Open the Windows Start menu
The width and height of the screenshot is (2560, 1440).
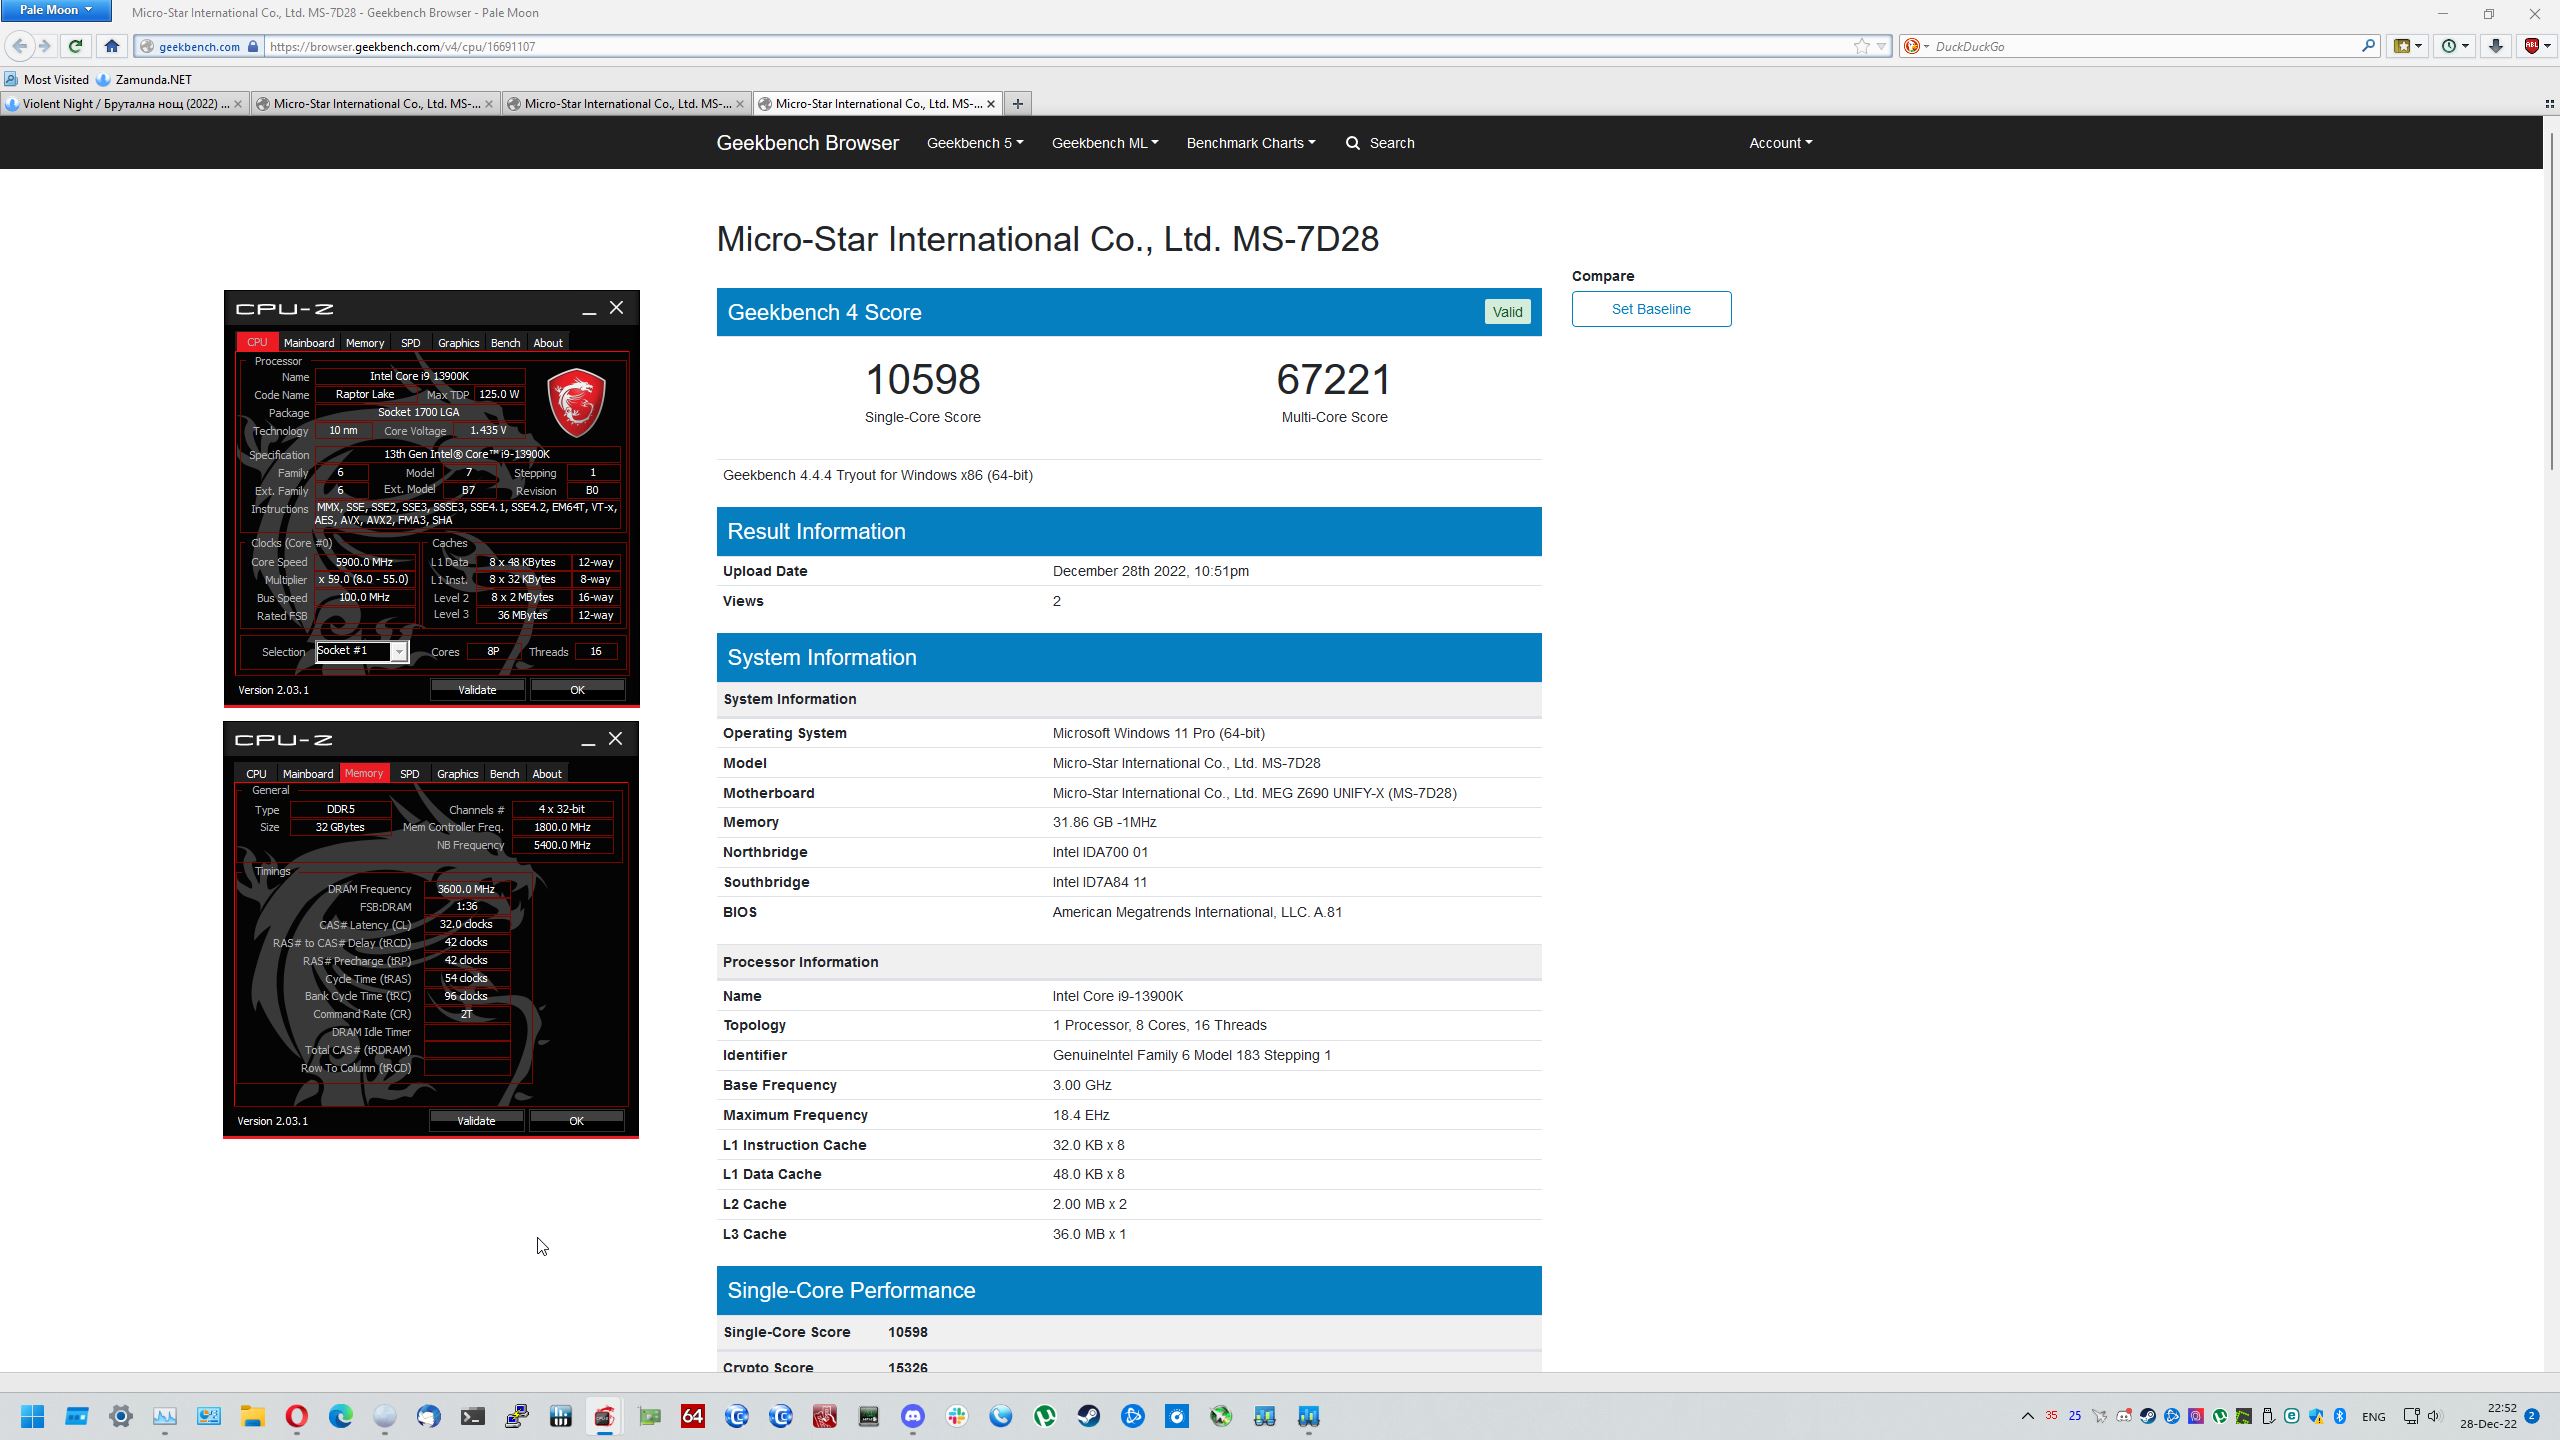click(33, 1416)
